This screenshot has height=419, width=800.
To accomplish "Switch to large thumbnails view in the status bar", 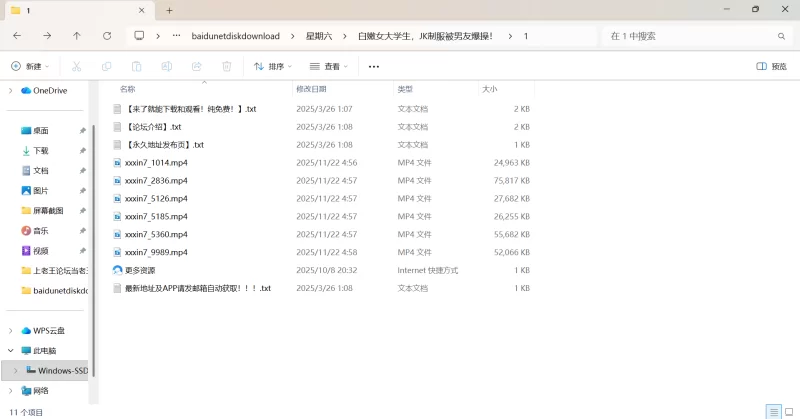I will (788, 412).
